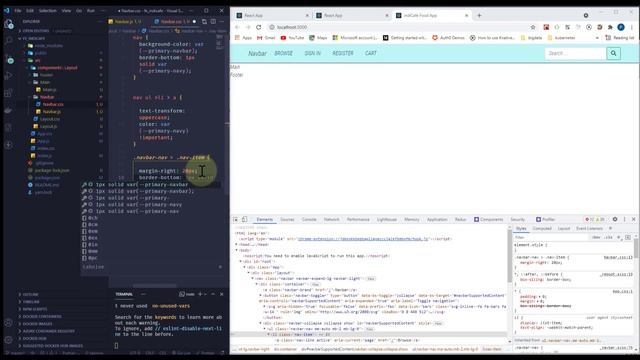Open the Run and Debug view icon
The image size is (640, 360).
9,76
